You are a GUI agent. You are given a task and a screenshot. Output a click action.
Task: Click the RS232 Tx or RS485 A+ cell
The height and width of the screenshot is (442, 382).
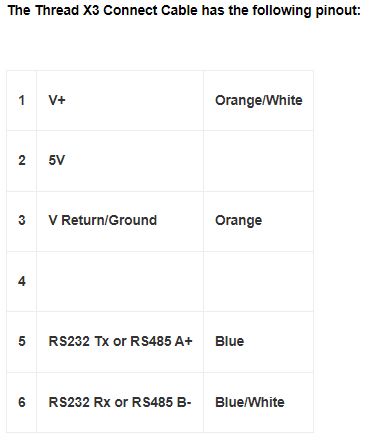click(x=120, y=342)
